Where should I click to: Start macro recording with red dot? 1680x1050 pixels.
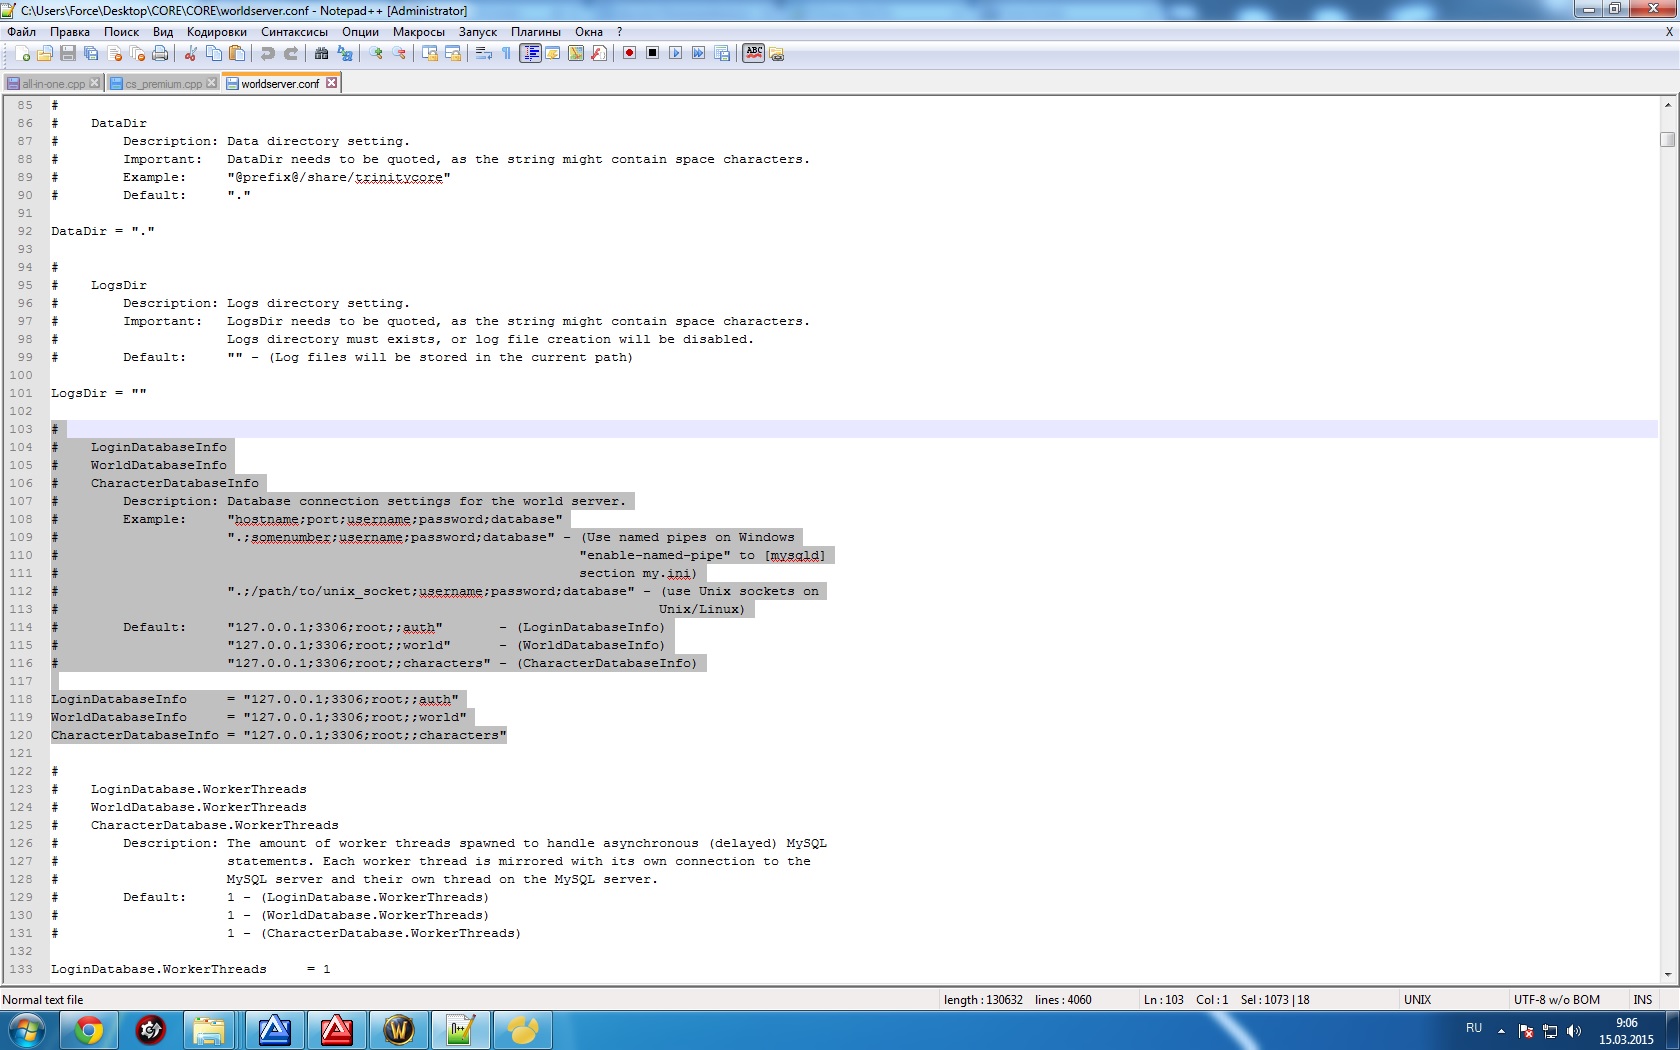(629, 53)
